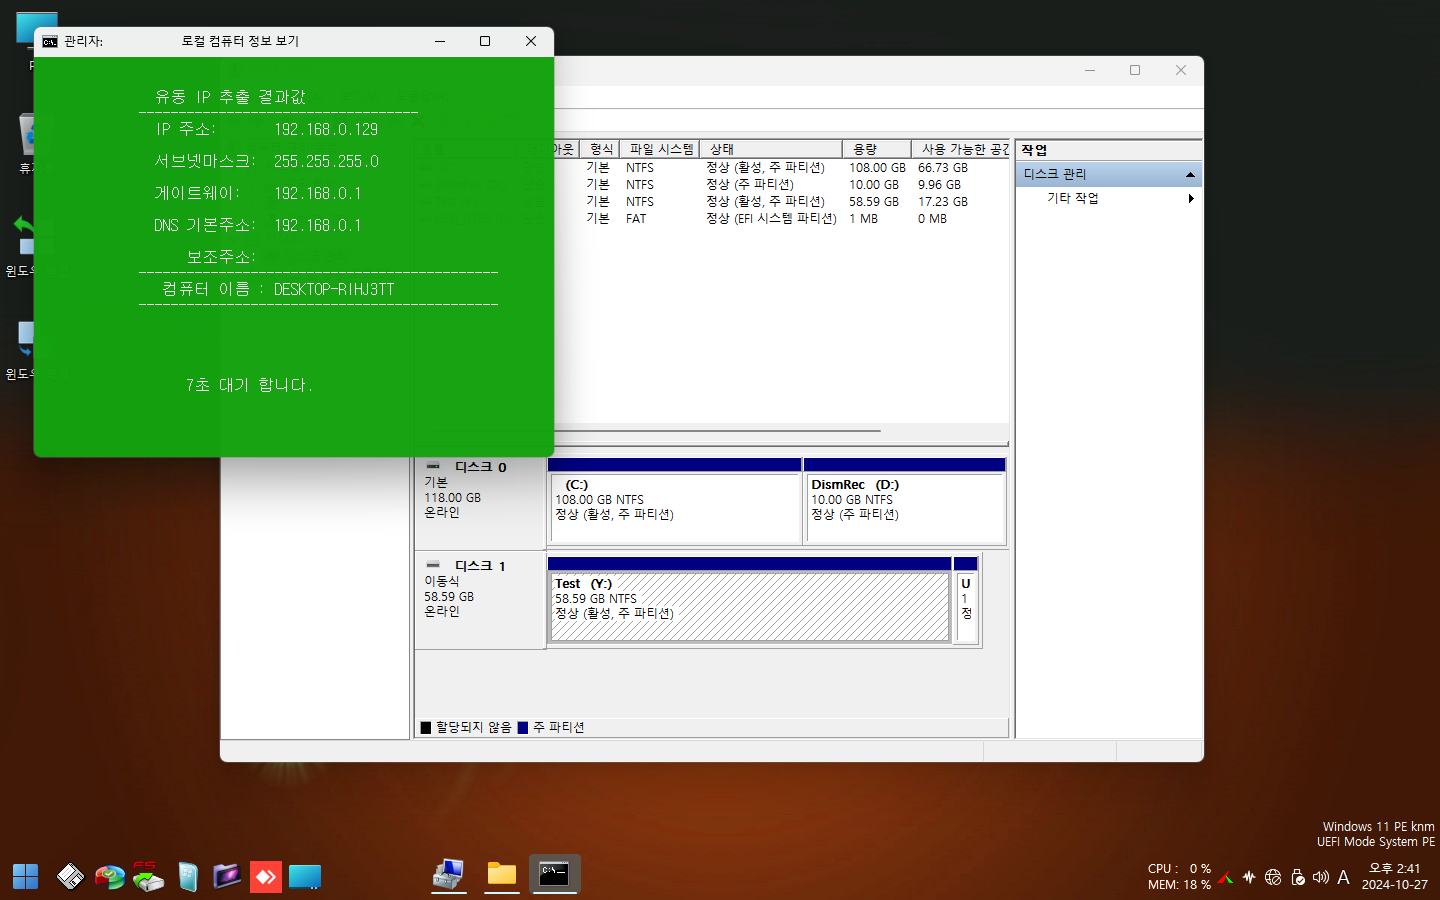Click the 17.23 GB free space cell

pyautogui.click(x=943, y=202)
